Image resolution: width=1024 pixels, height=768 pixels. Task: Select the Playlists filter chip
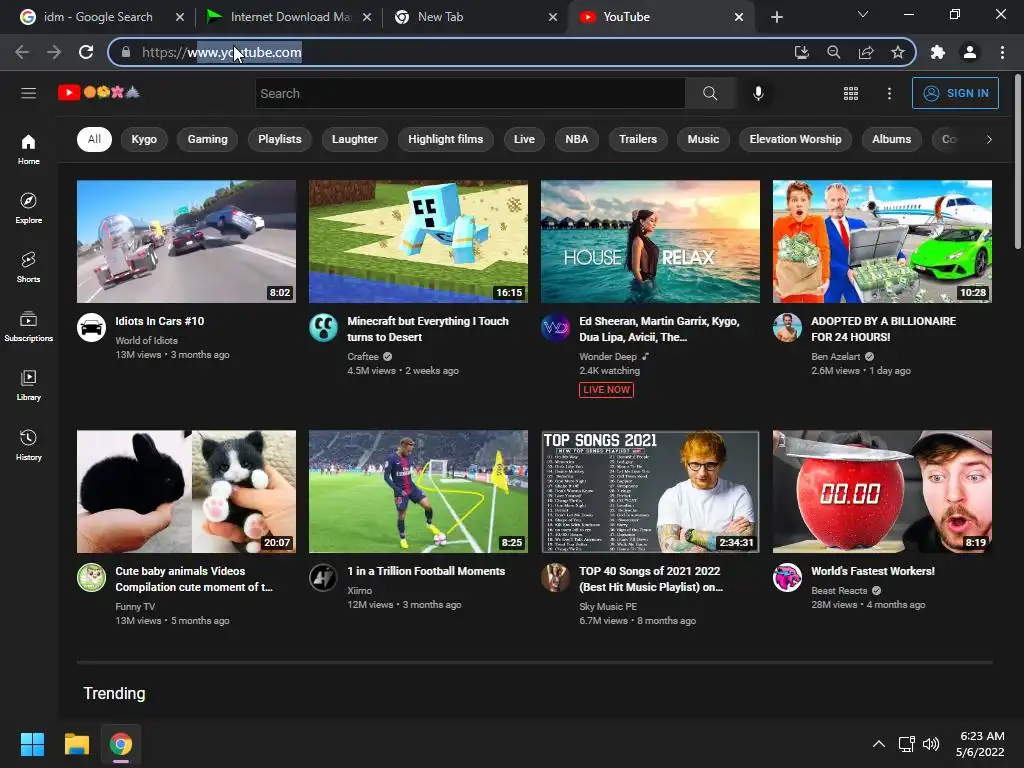(x=280, y=139)
